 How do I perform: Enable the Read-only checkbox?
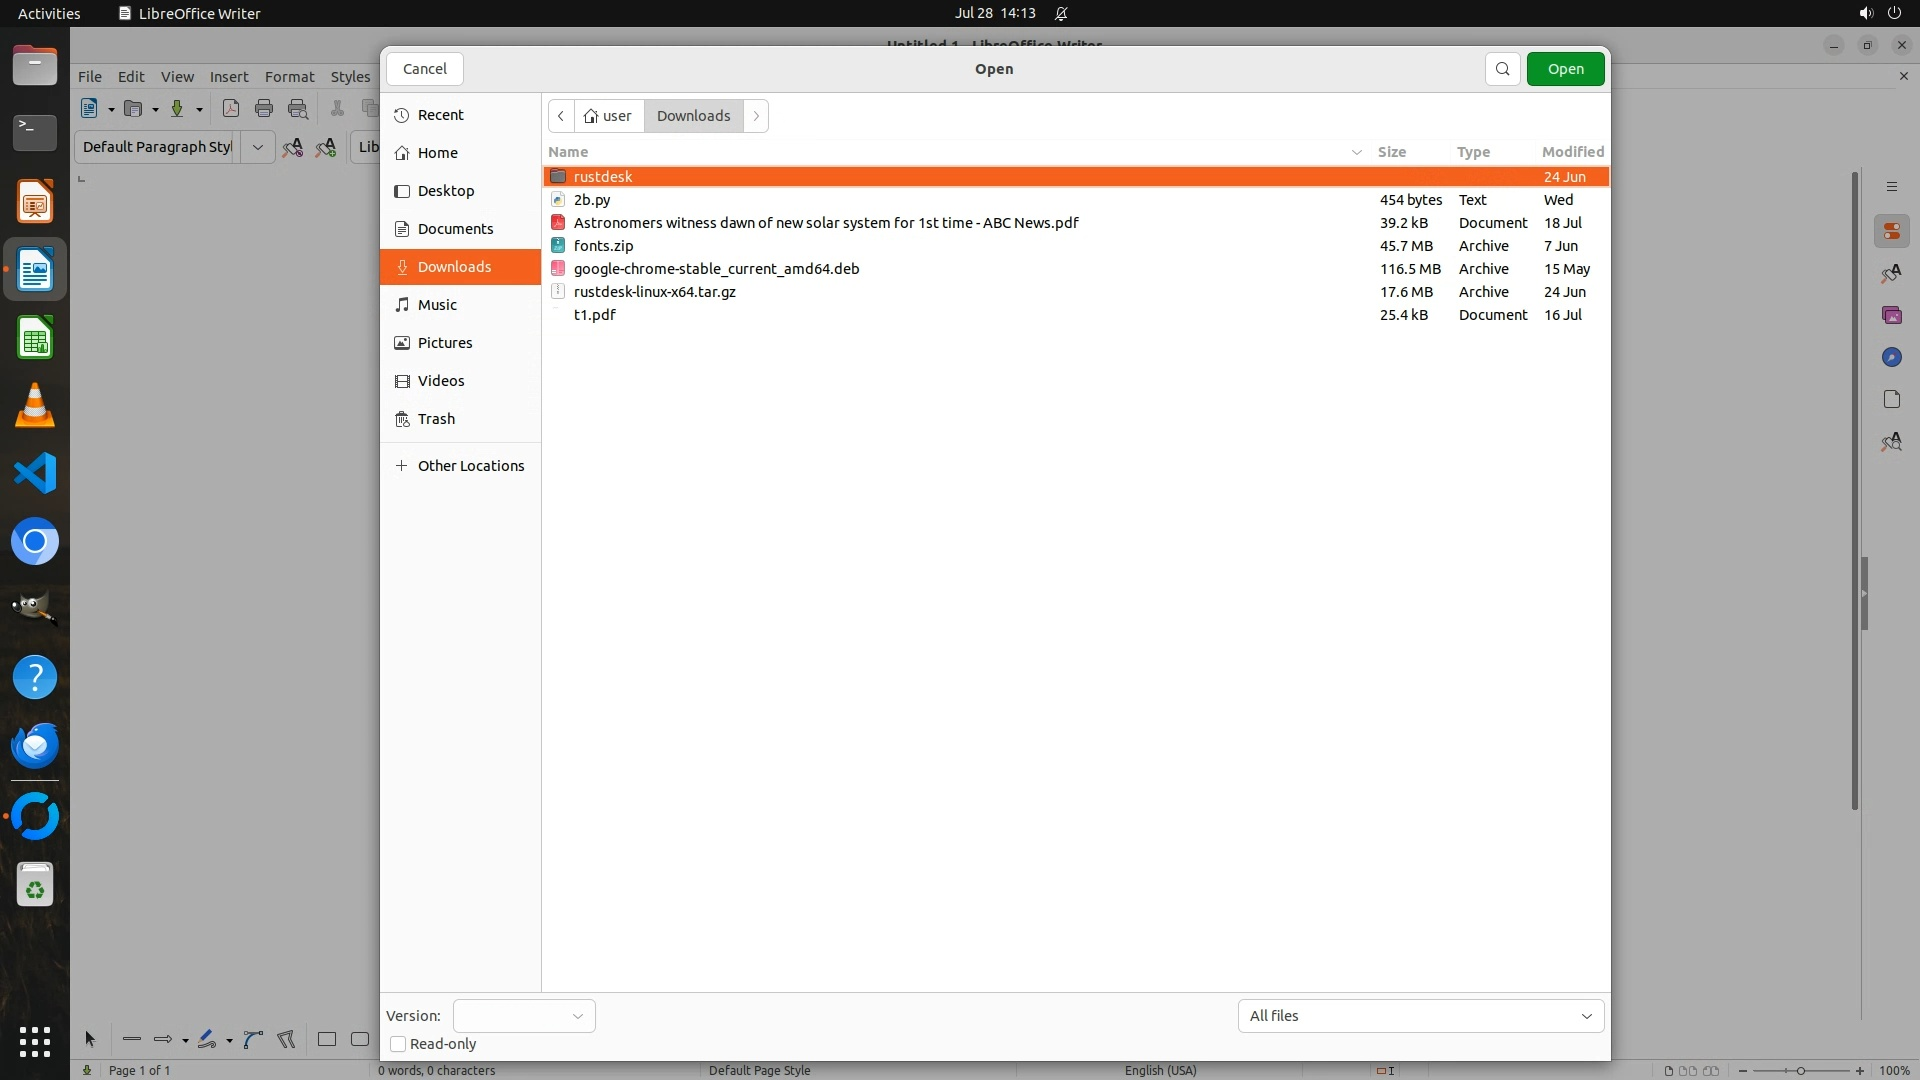tap(398, 1044)
